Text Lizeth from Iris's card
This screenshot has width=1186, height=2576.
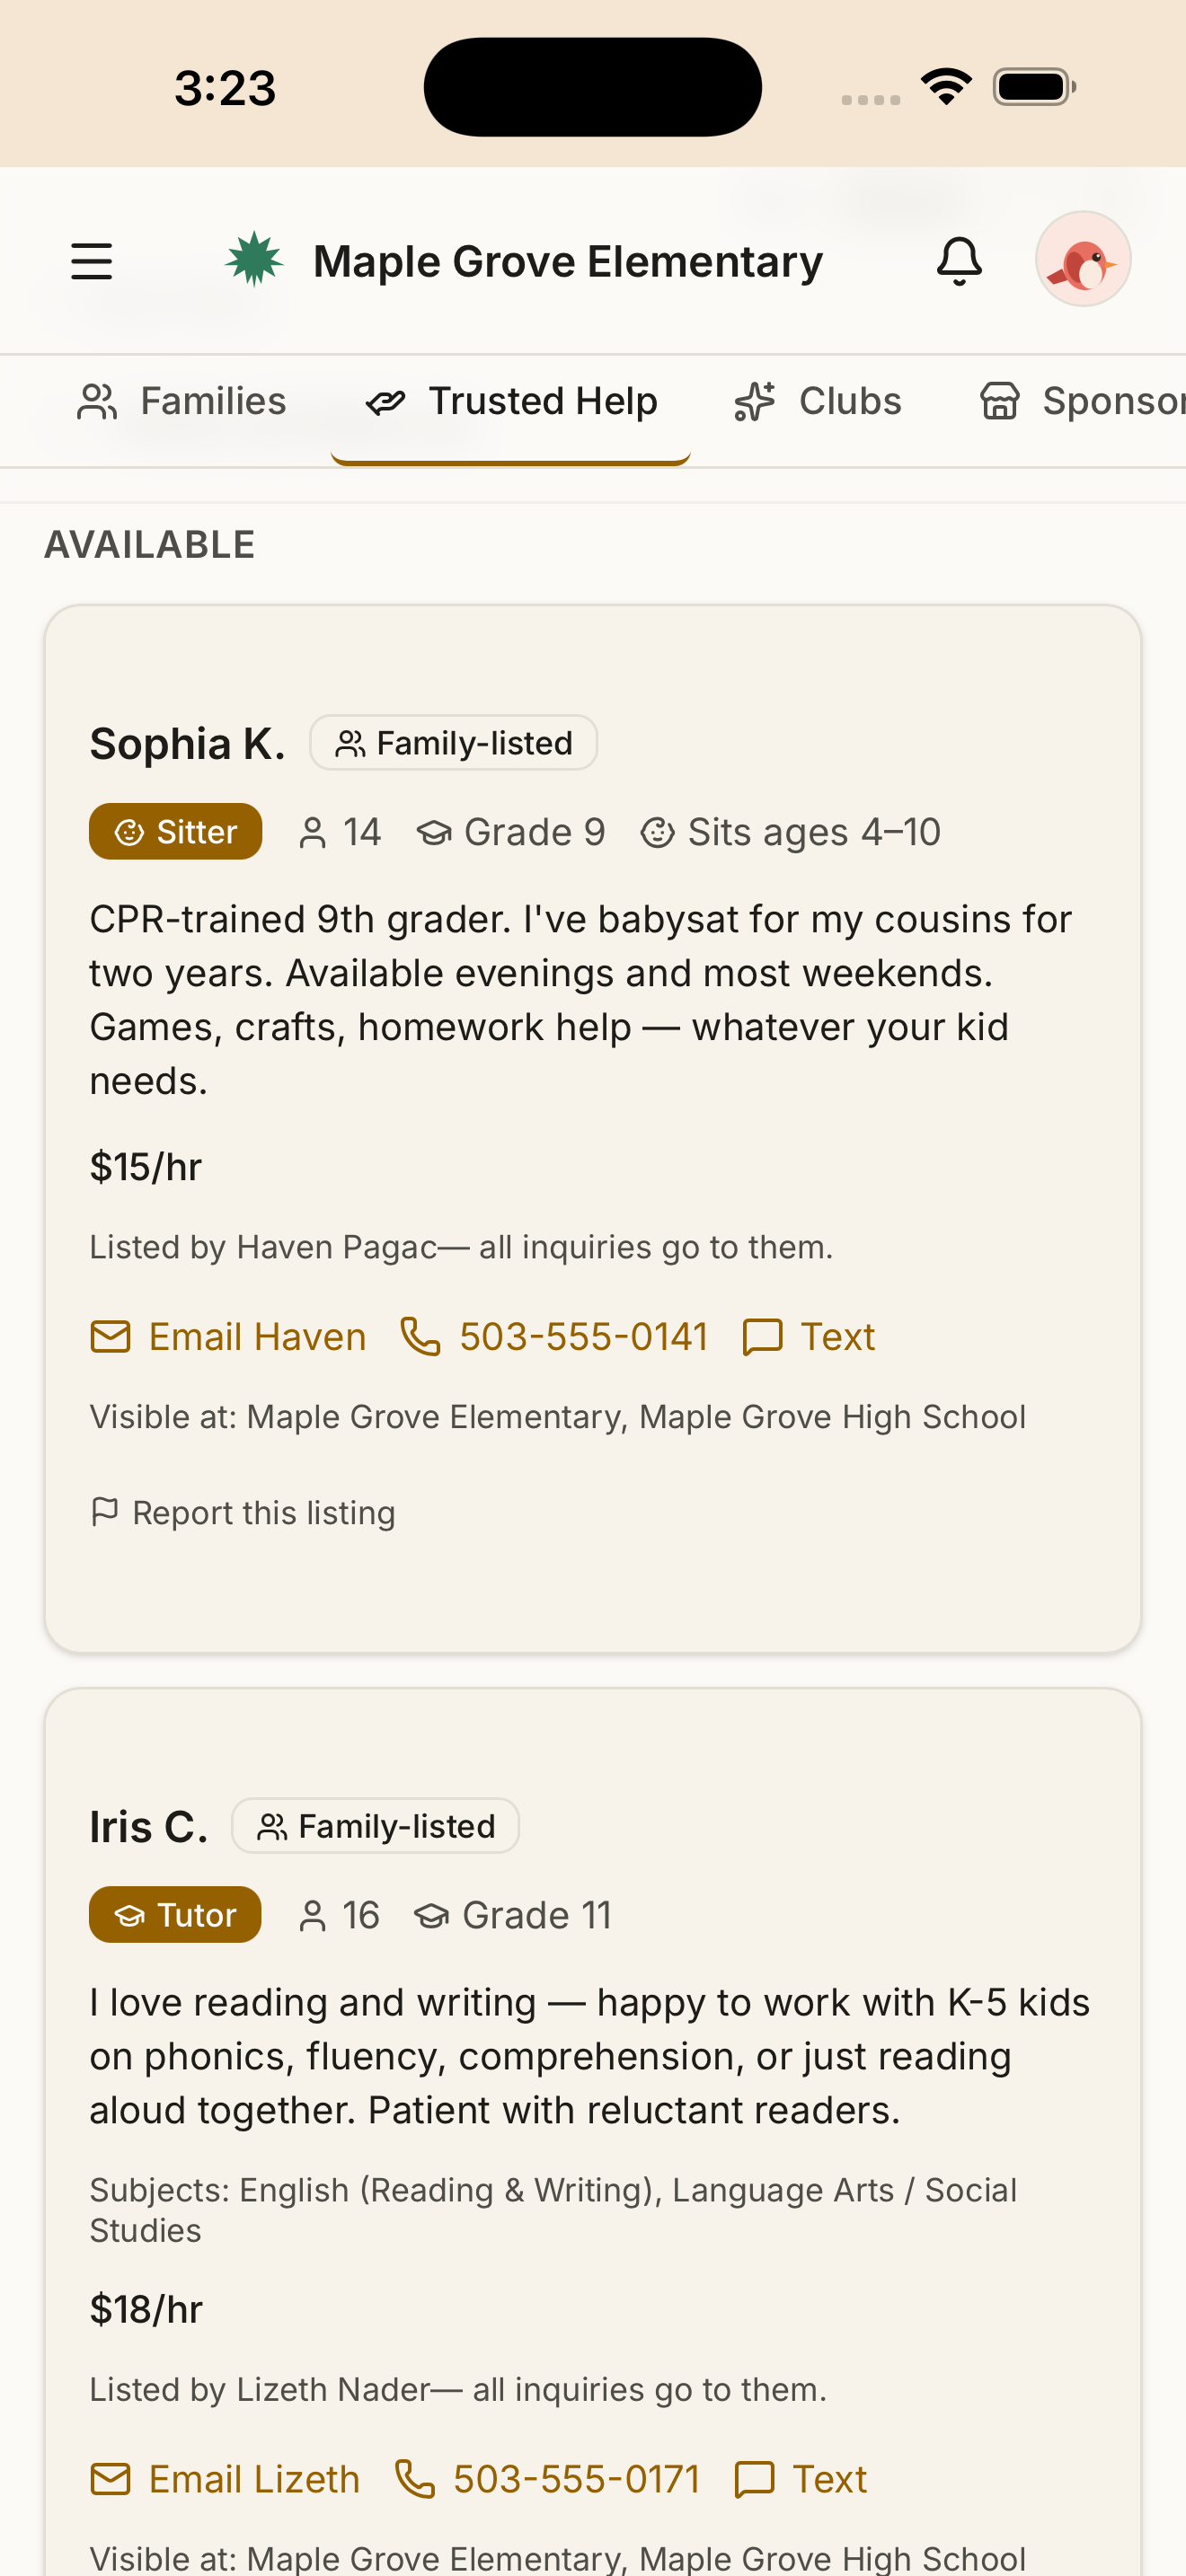800,2480
